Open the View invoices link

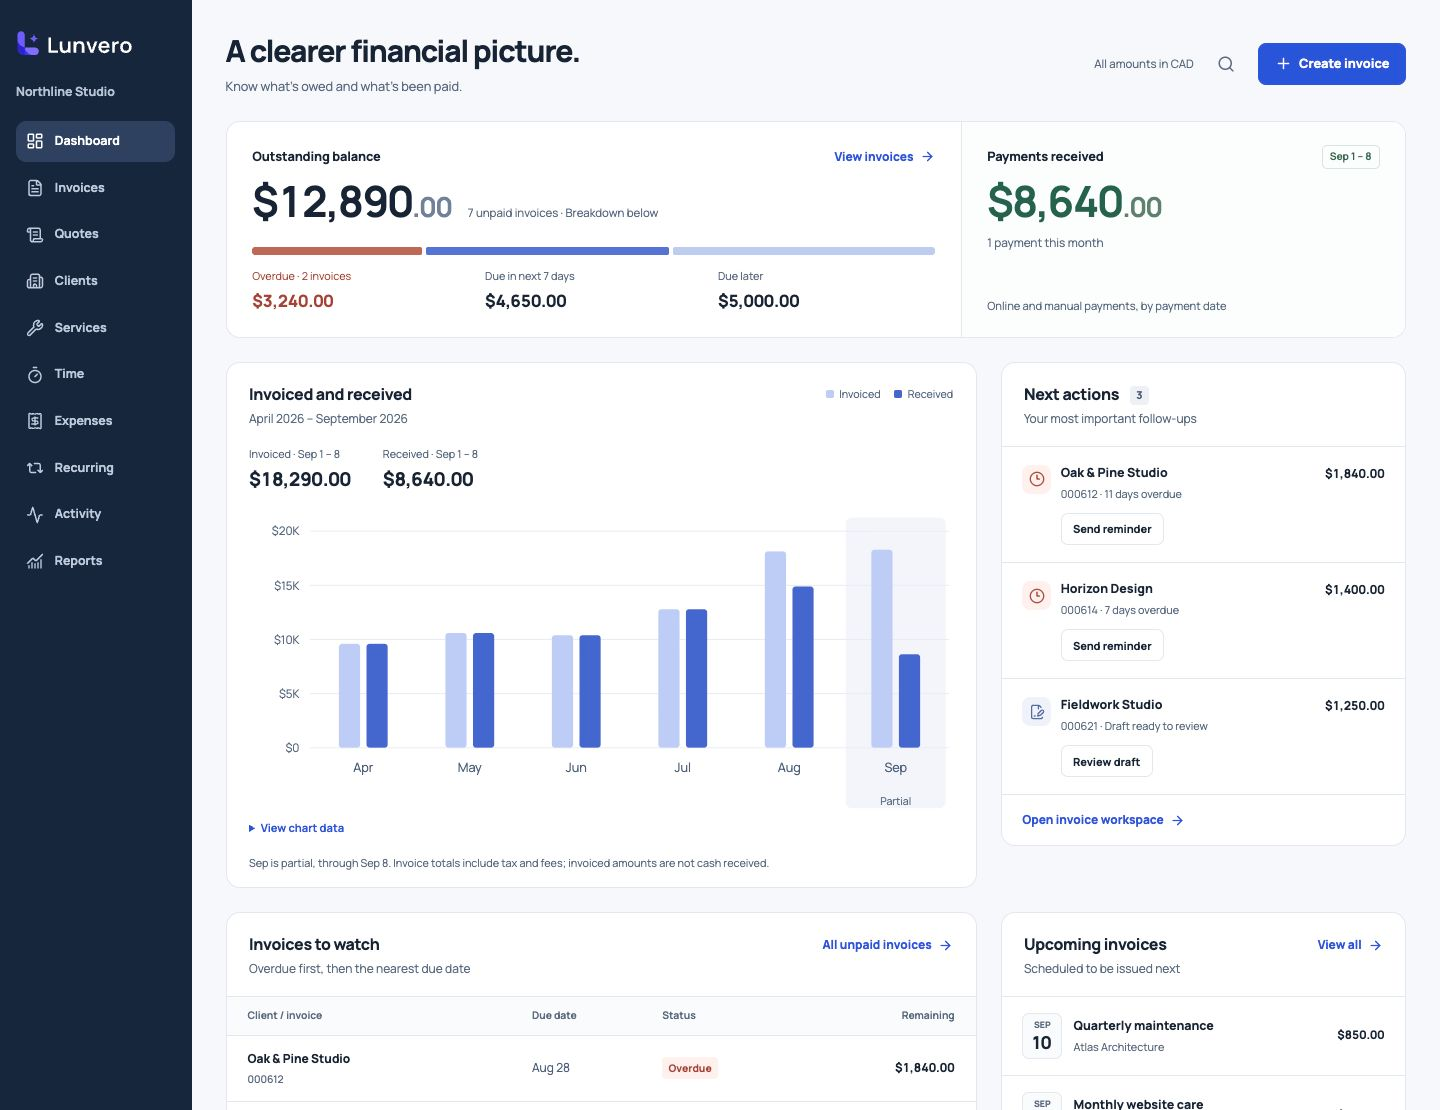[884, 157]
